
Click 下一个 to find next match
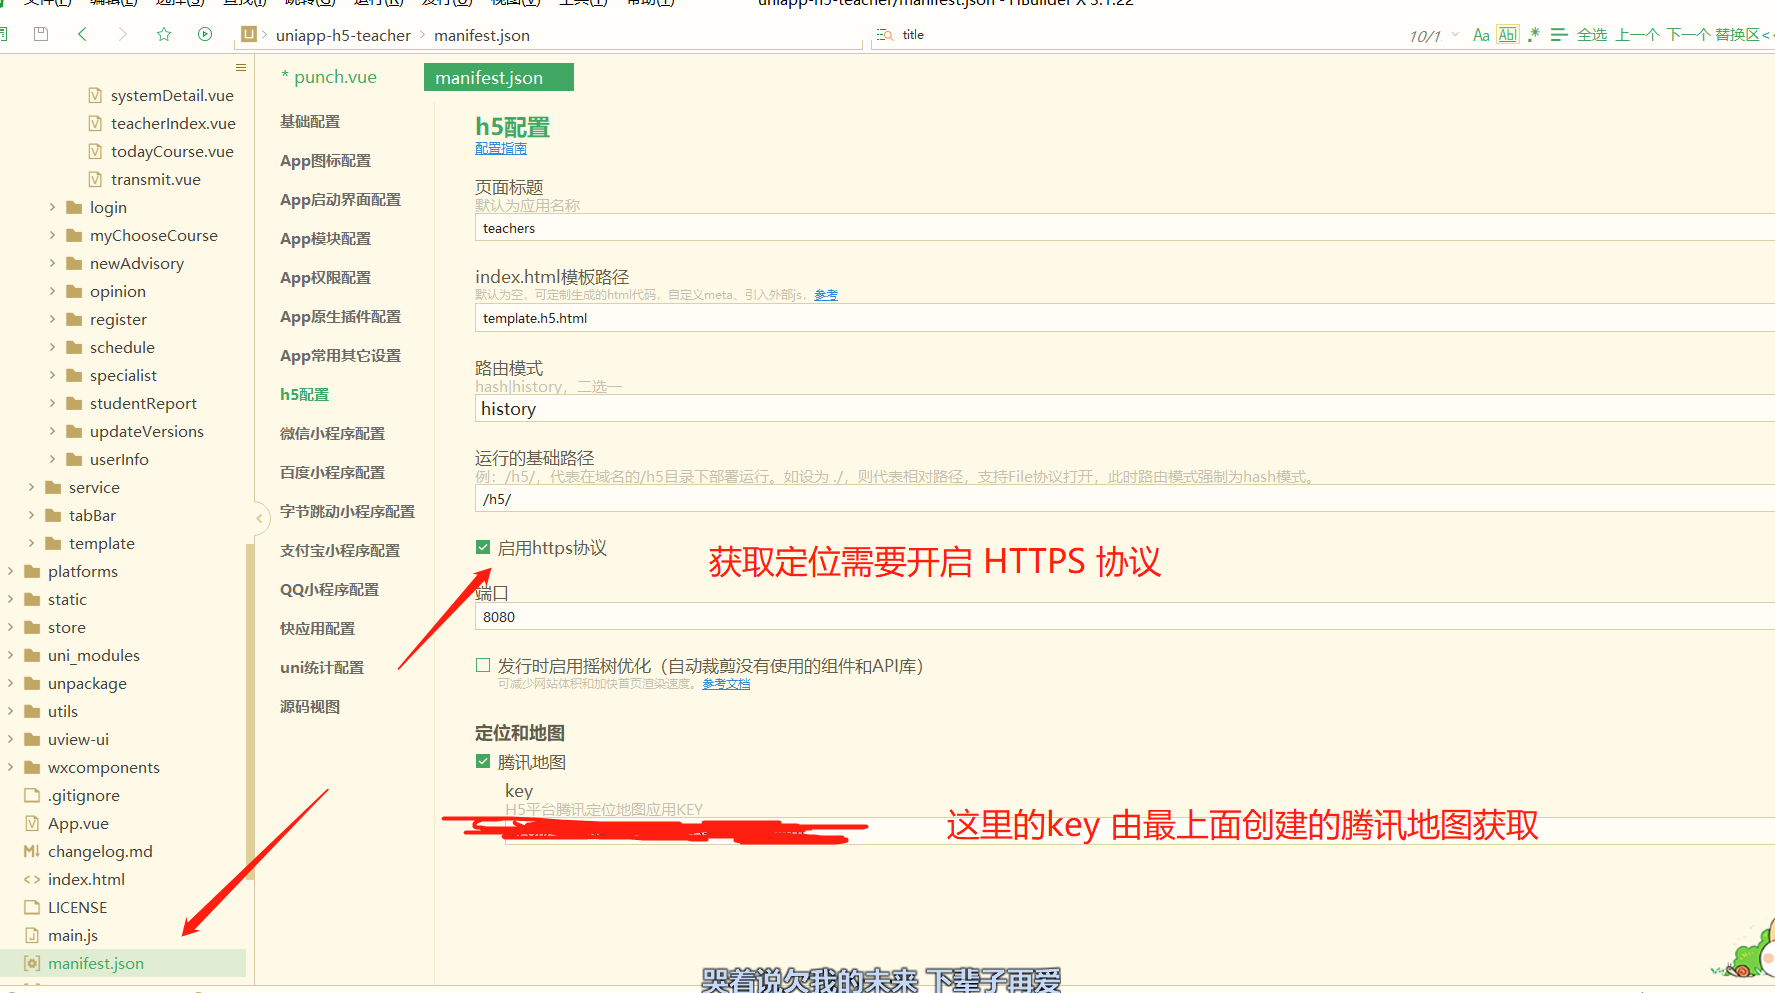click(1687, 35)
